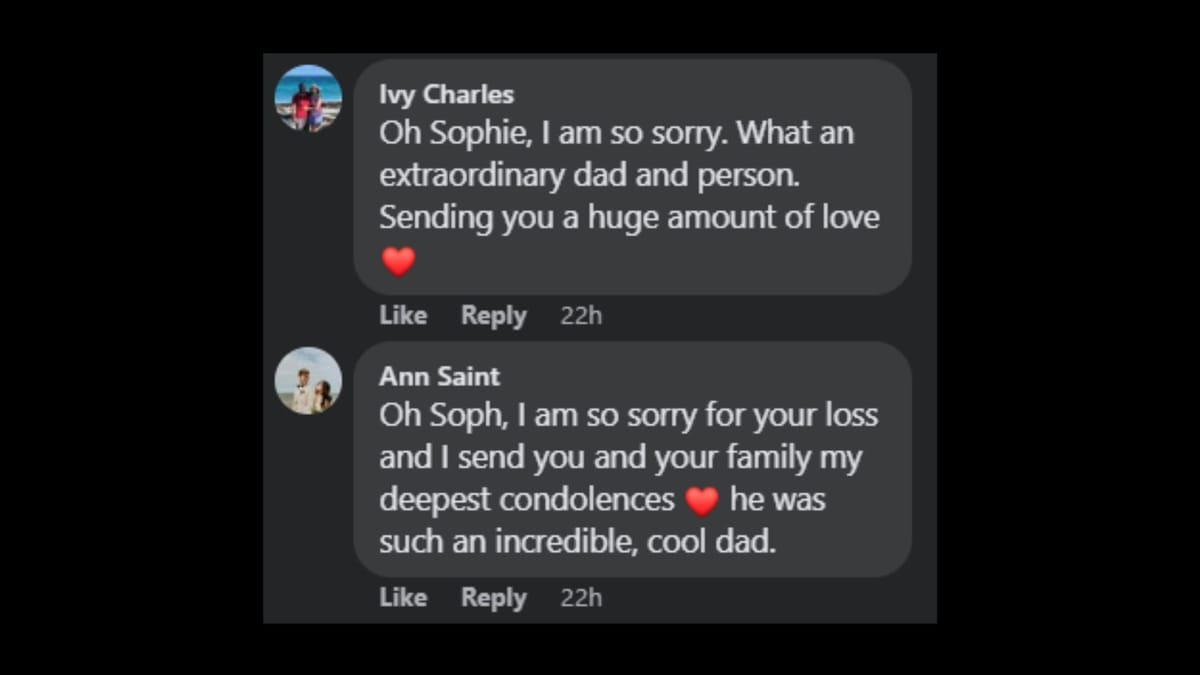Screen dimensions: 1200x675
Task: Reply to Ivy Charles's comment
Action: click(x=493, y=316)
